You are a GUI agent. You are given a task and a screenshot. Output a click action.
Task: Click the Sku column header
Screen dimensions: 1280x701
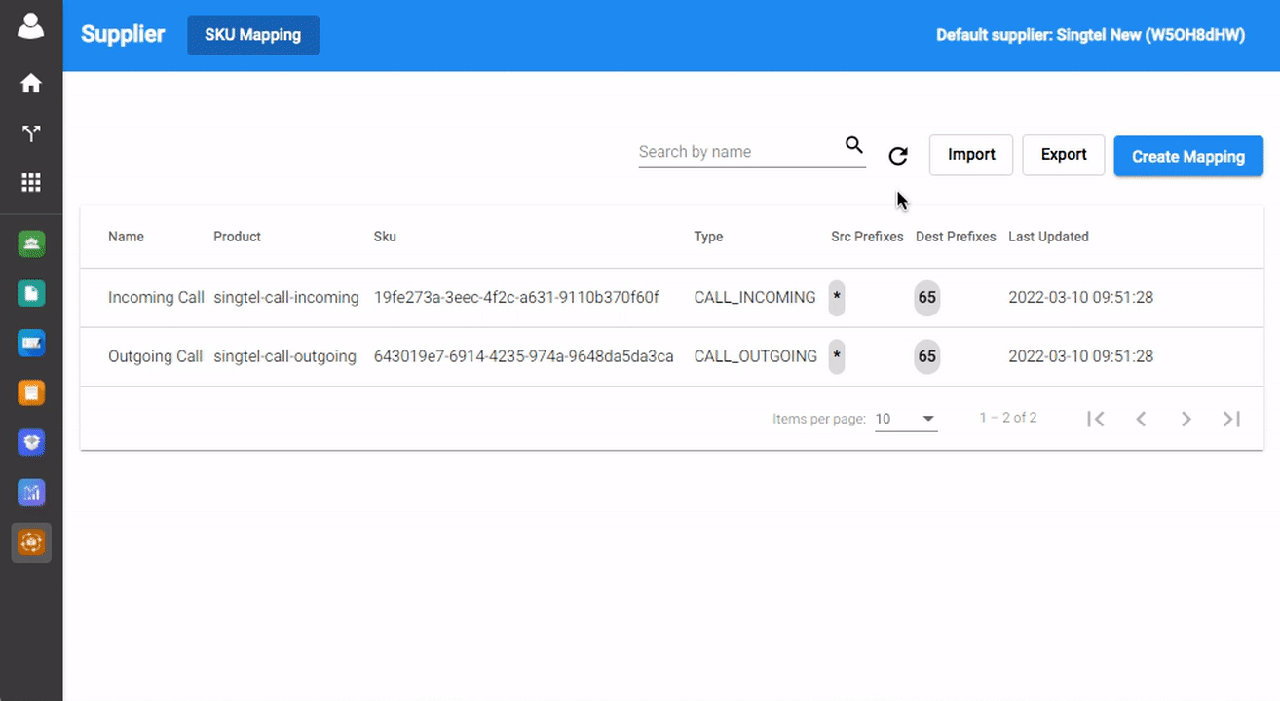385,237
